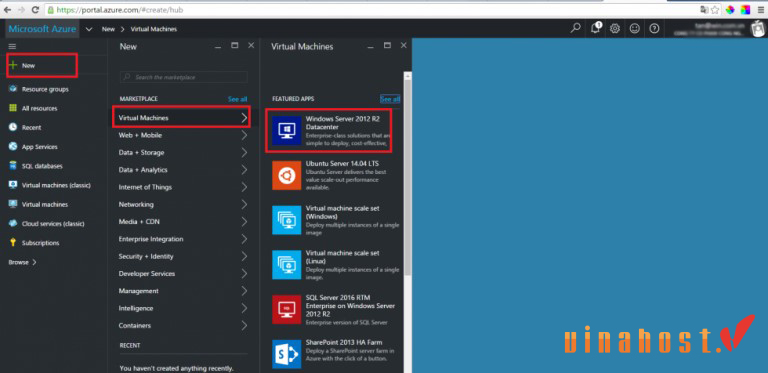Click See all next to FEATURED APPS
Image resolution: width=768 pixels, height=373 pixels.
point(390,99)
